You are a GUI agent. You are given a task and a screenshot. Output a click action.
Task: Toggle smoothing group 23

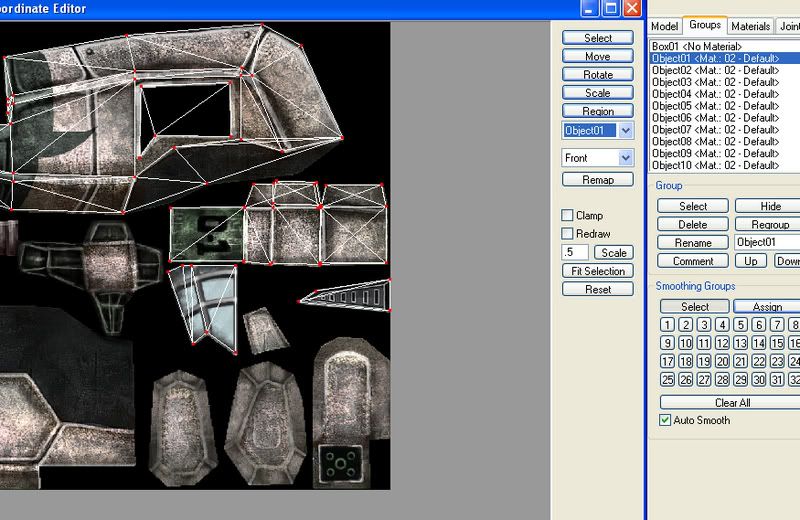(x=777, y=362)
